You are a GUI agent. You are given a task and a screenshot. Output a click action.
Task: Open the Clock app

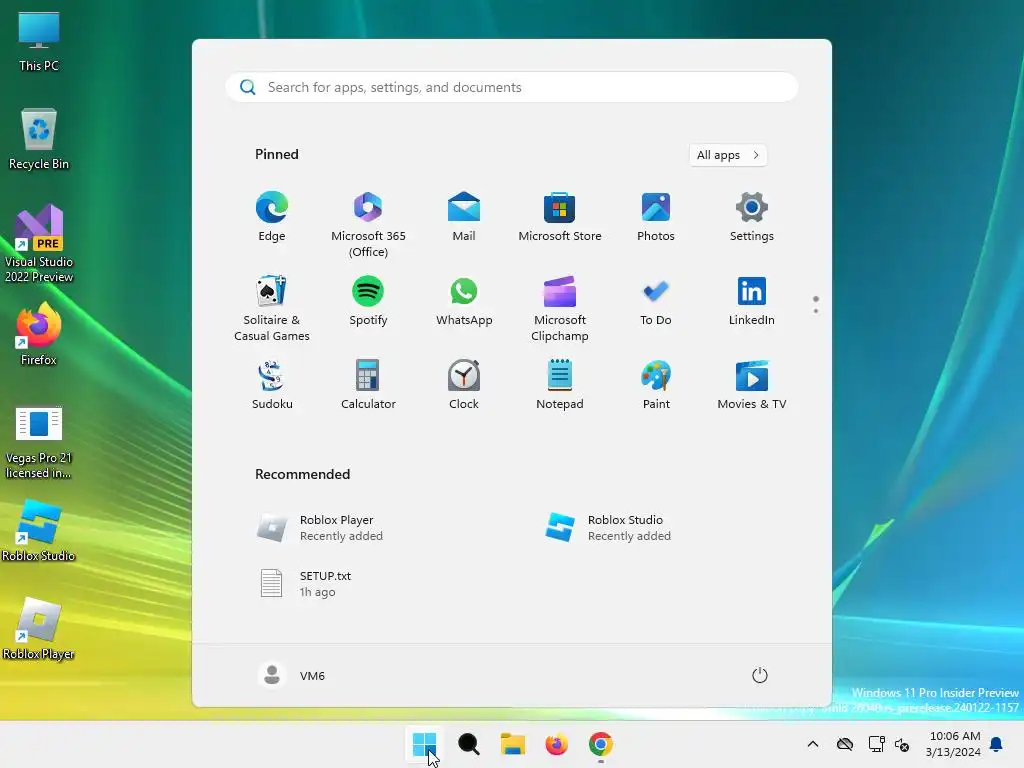coord(464,385)
